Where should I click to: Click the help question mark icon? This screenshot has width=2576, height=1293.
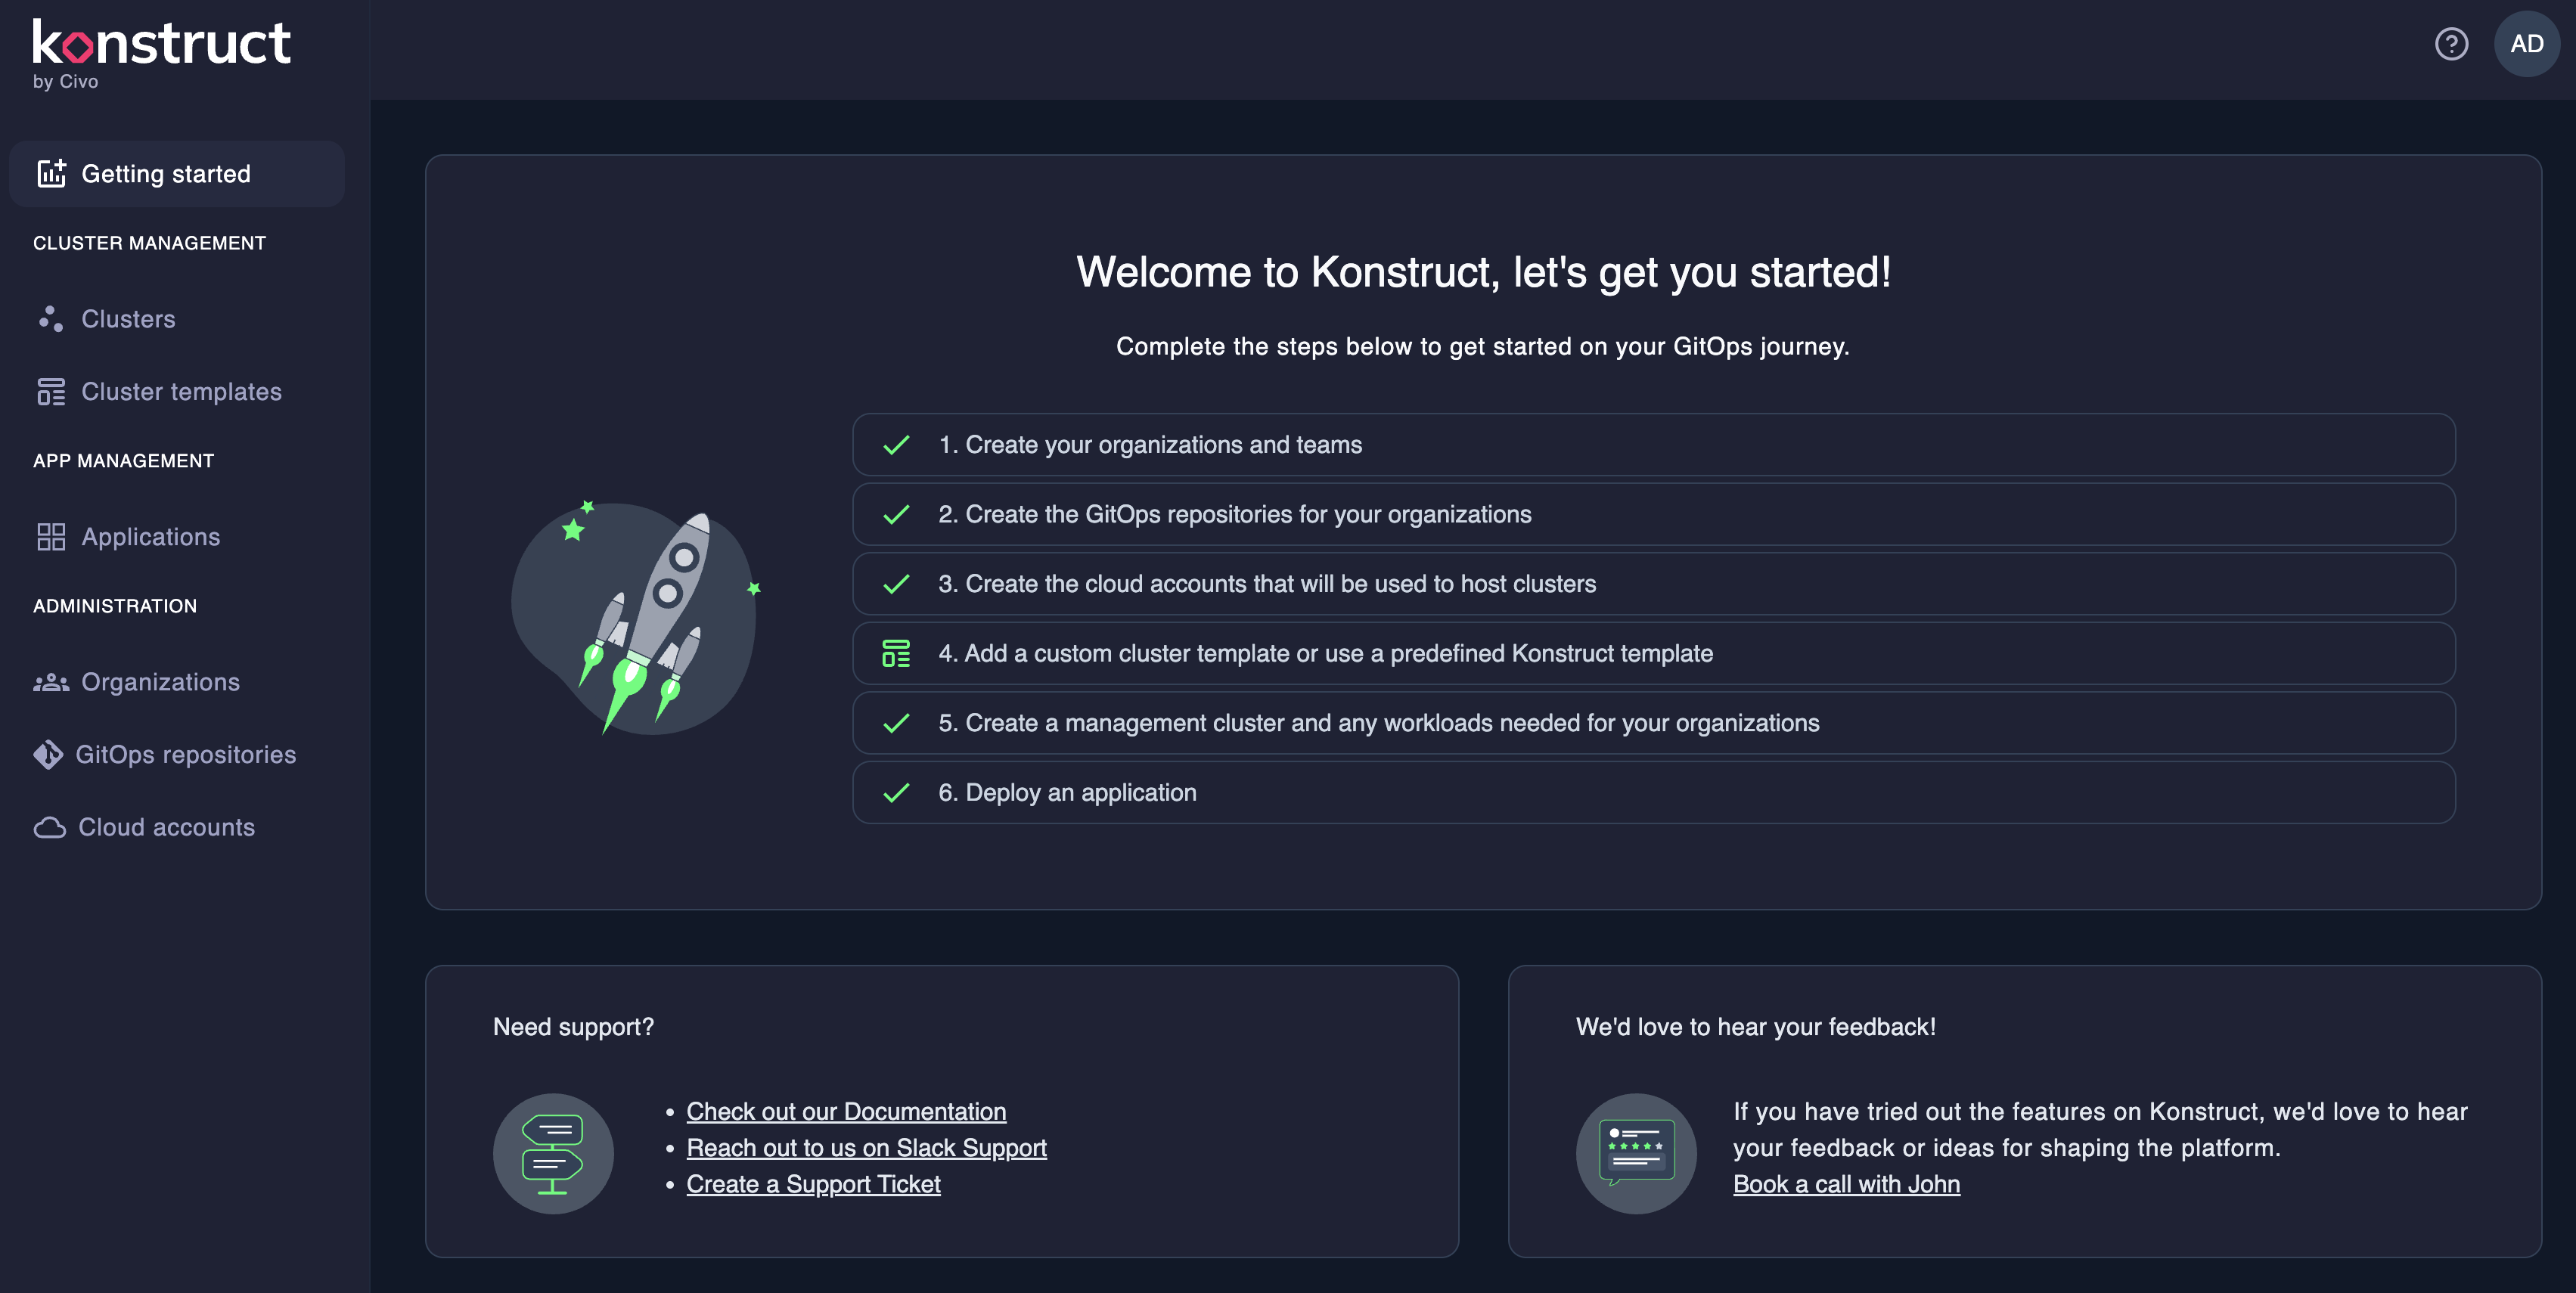tap(2450, 44)
